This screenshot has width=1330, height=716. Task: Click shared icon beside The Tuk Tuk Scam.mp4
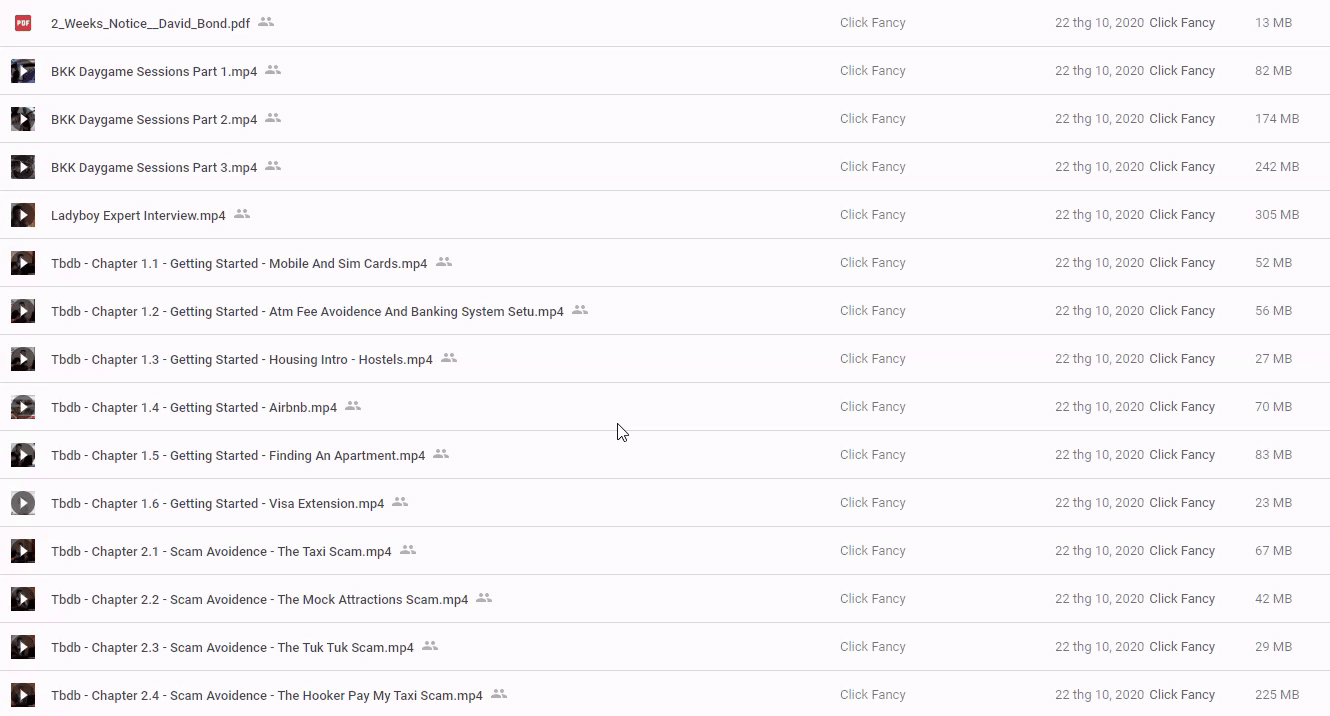pyautogui.click(x=430, y=646)
